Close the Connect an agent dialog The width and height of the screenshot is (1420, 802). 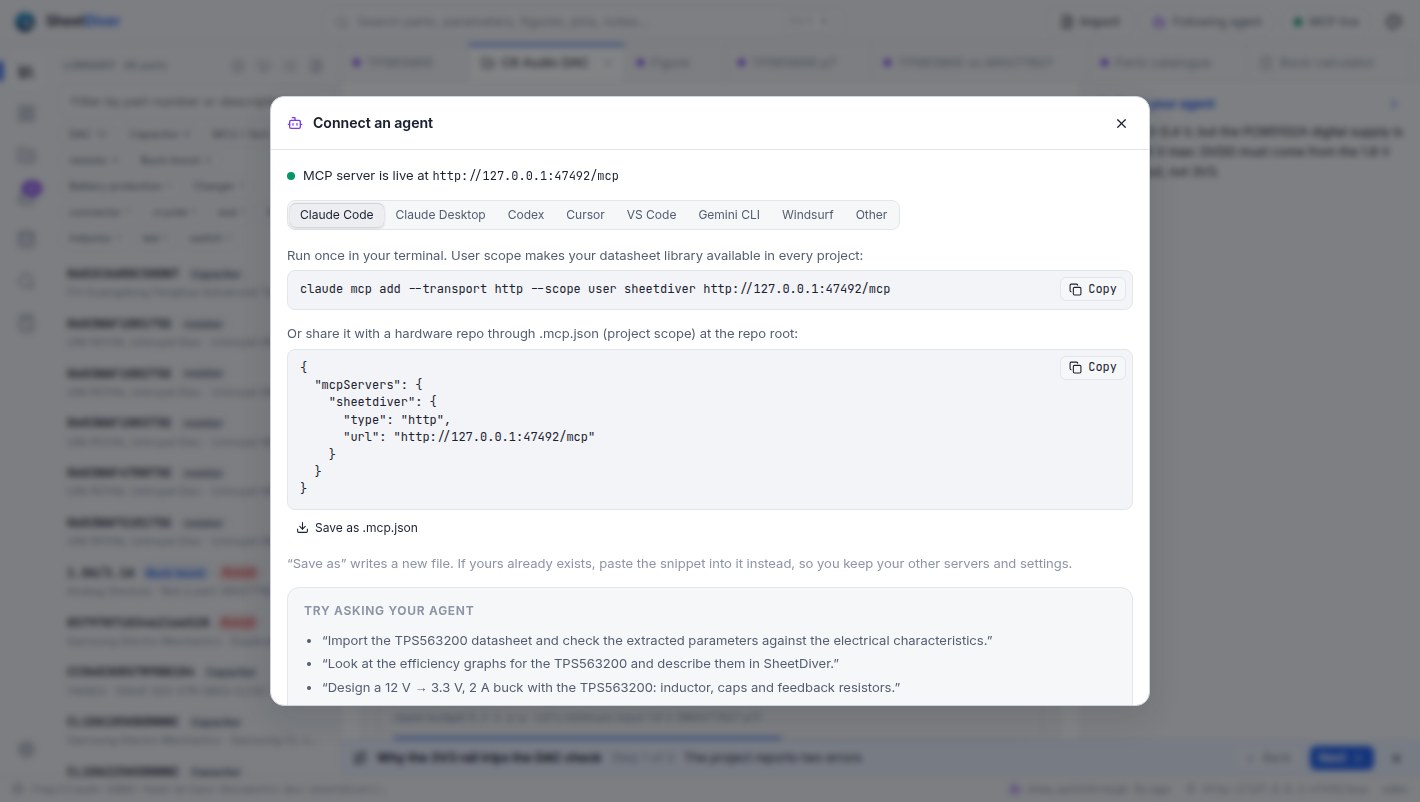(x=1121, y=123)
